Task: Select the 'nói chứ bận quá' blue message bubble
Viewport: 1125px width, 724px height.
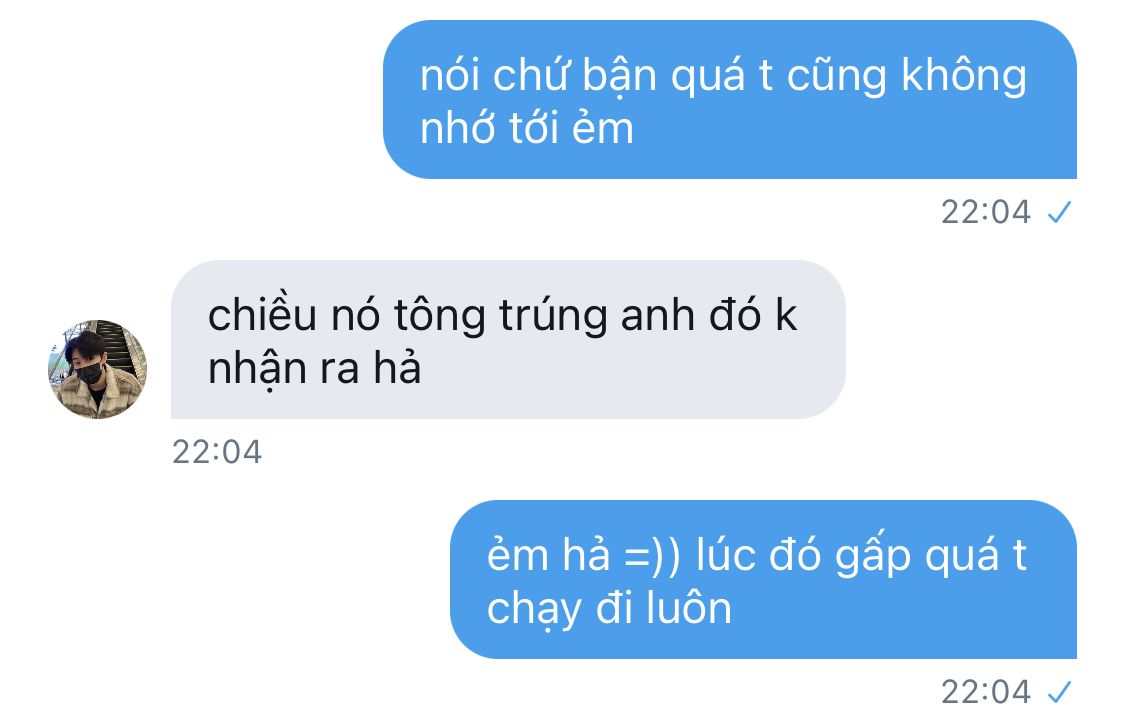Action: tap(730, 100)
